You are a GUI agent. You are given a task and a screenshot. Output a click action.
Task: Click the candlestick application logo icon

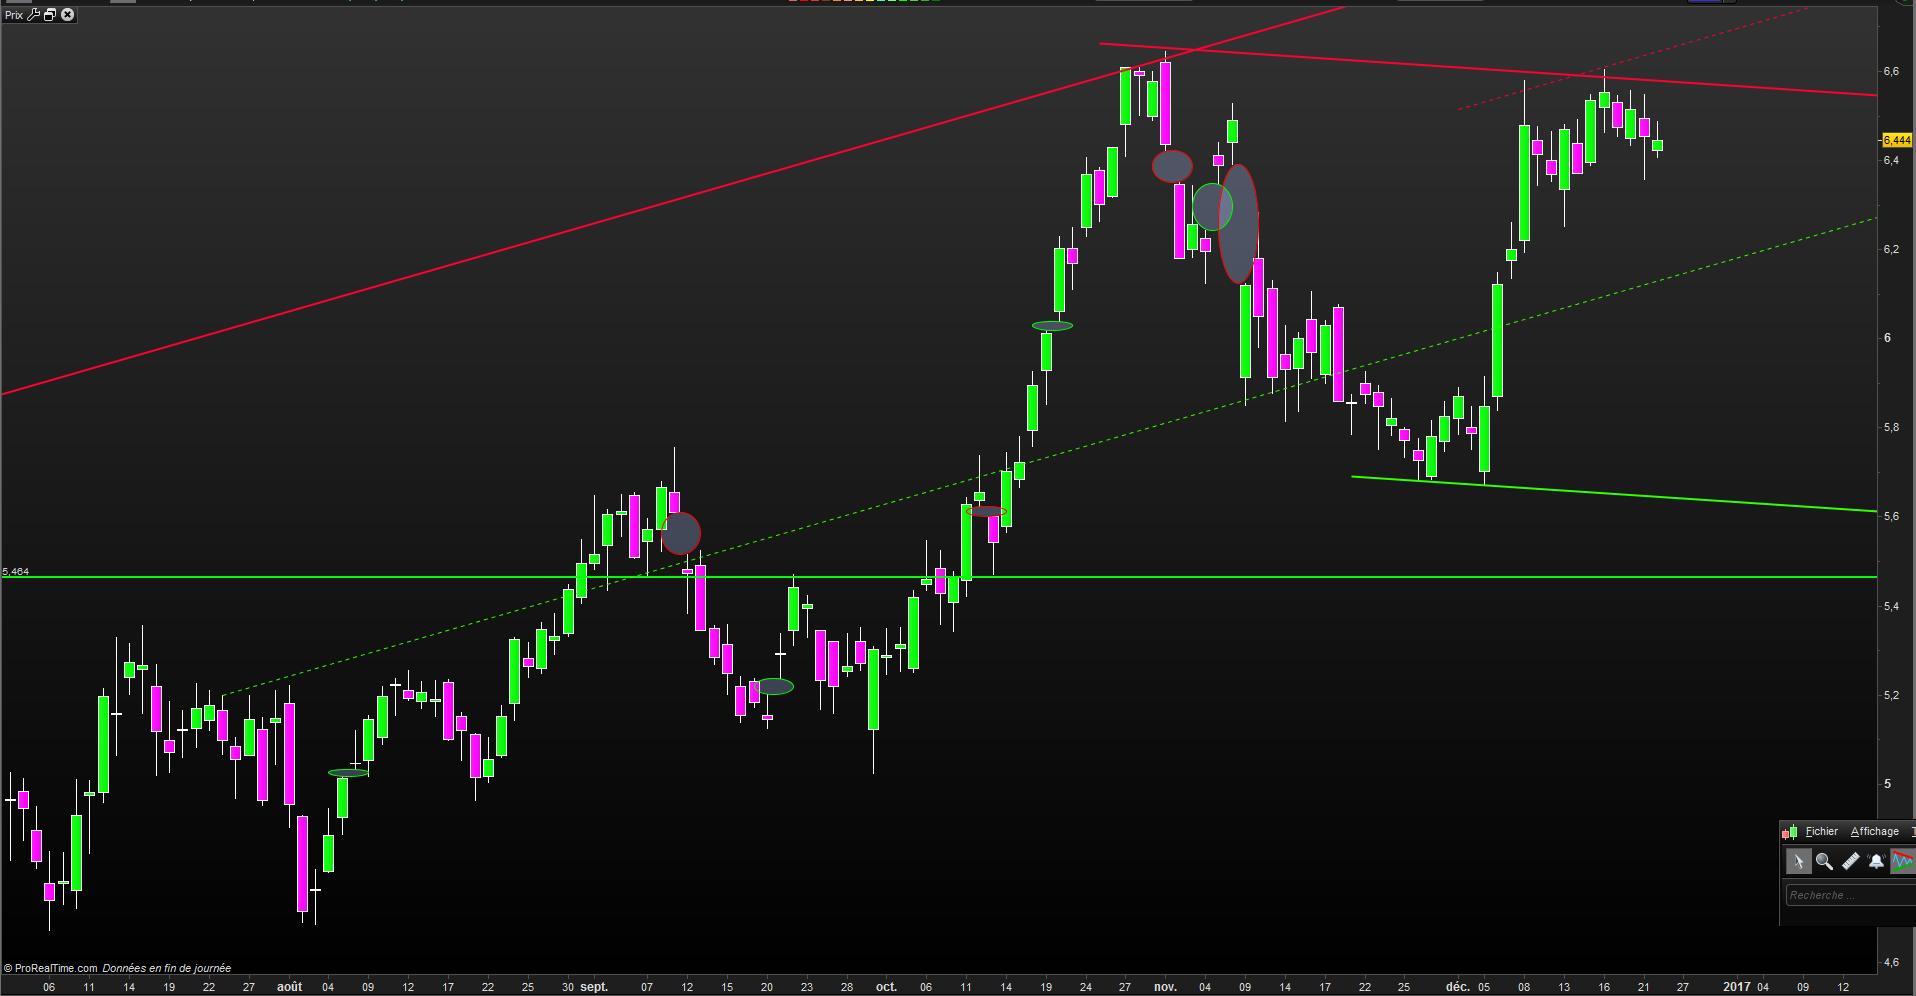coord(1789,832)
